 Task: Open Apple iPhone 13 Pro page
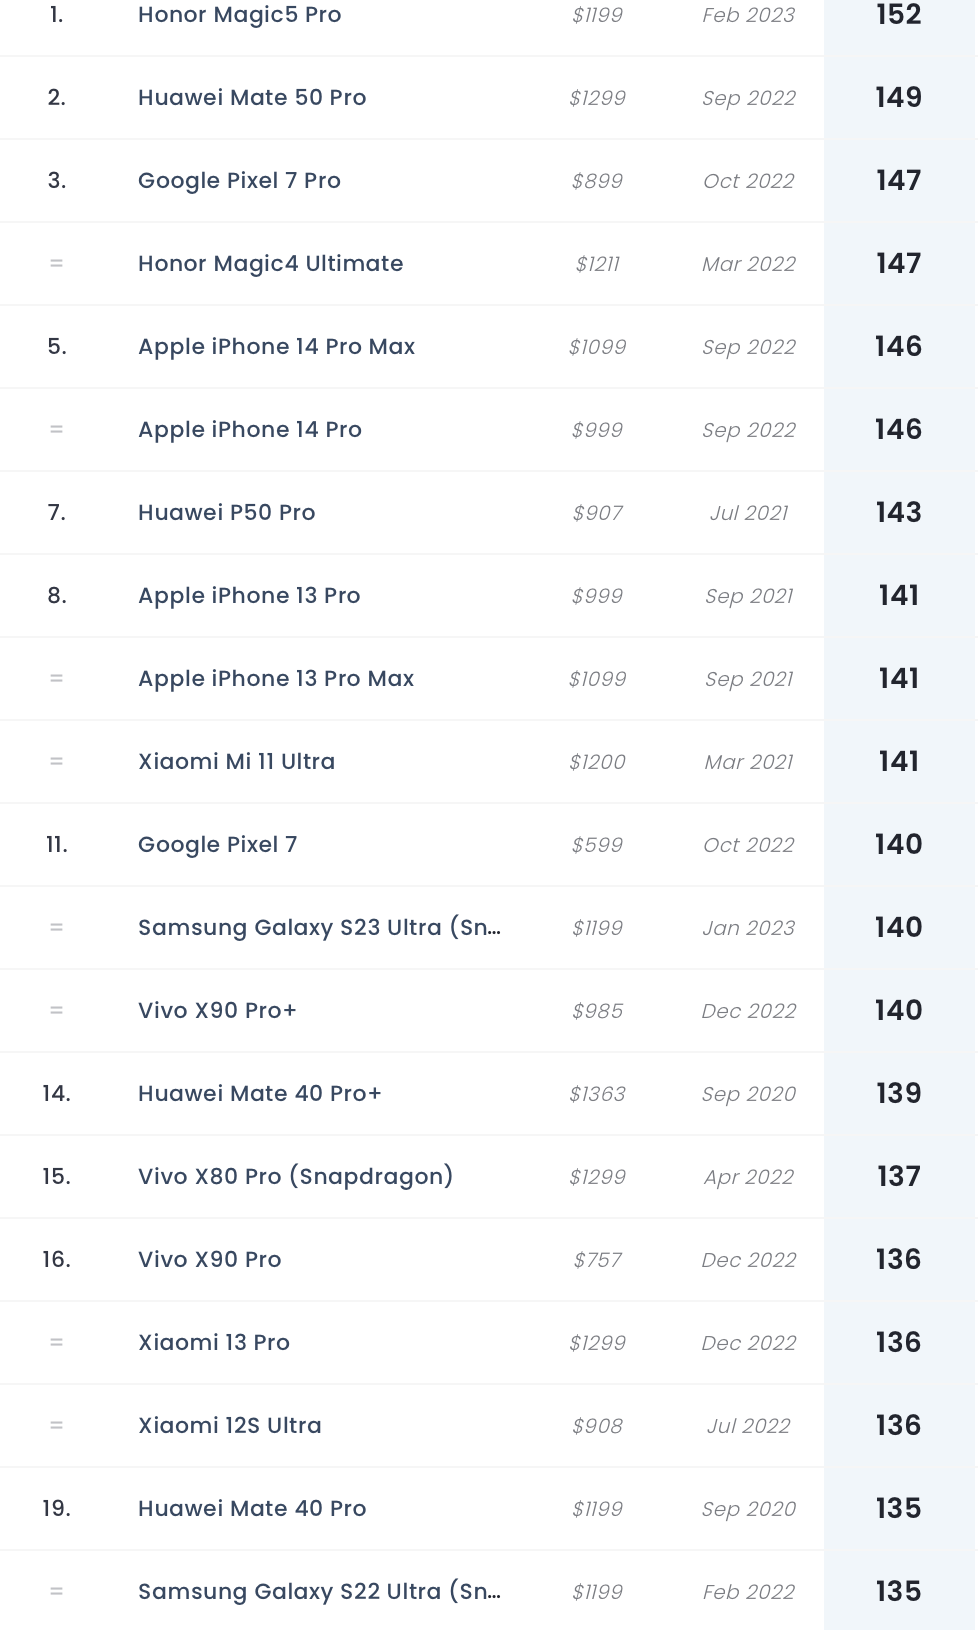point(249,596)
